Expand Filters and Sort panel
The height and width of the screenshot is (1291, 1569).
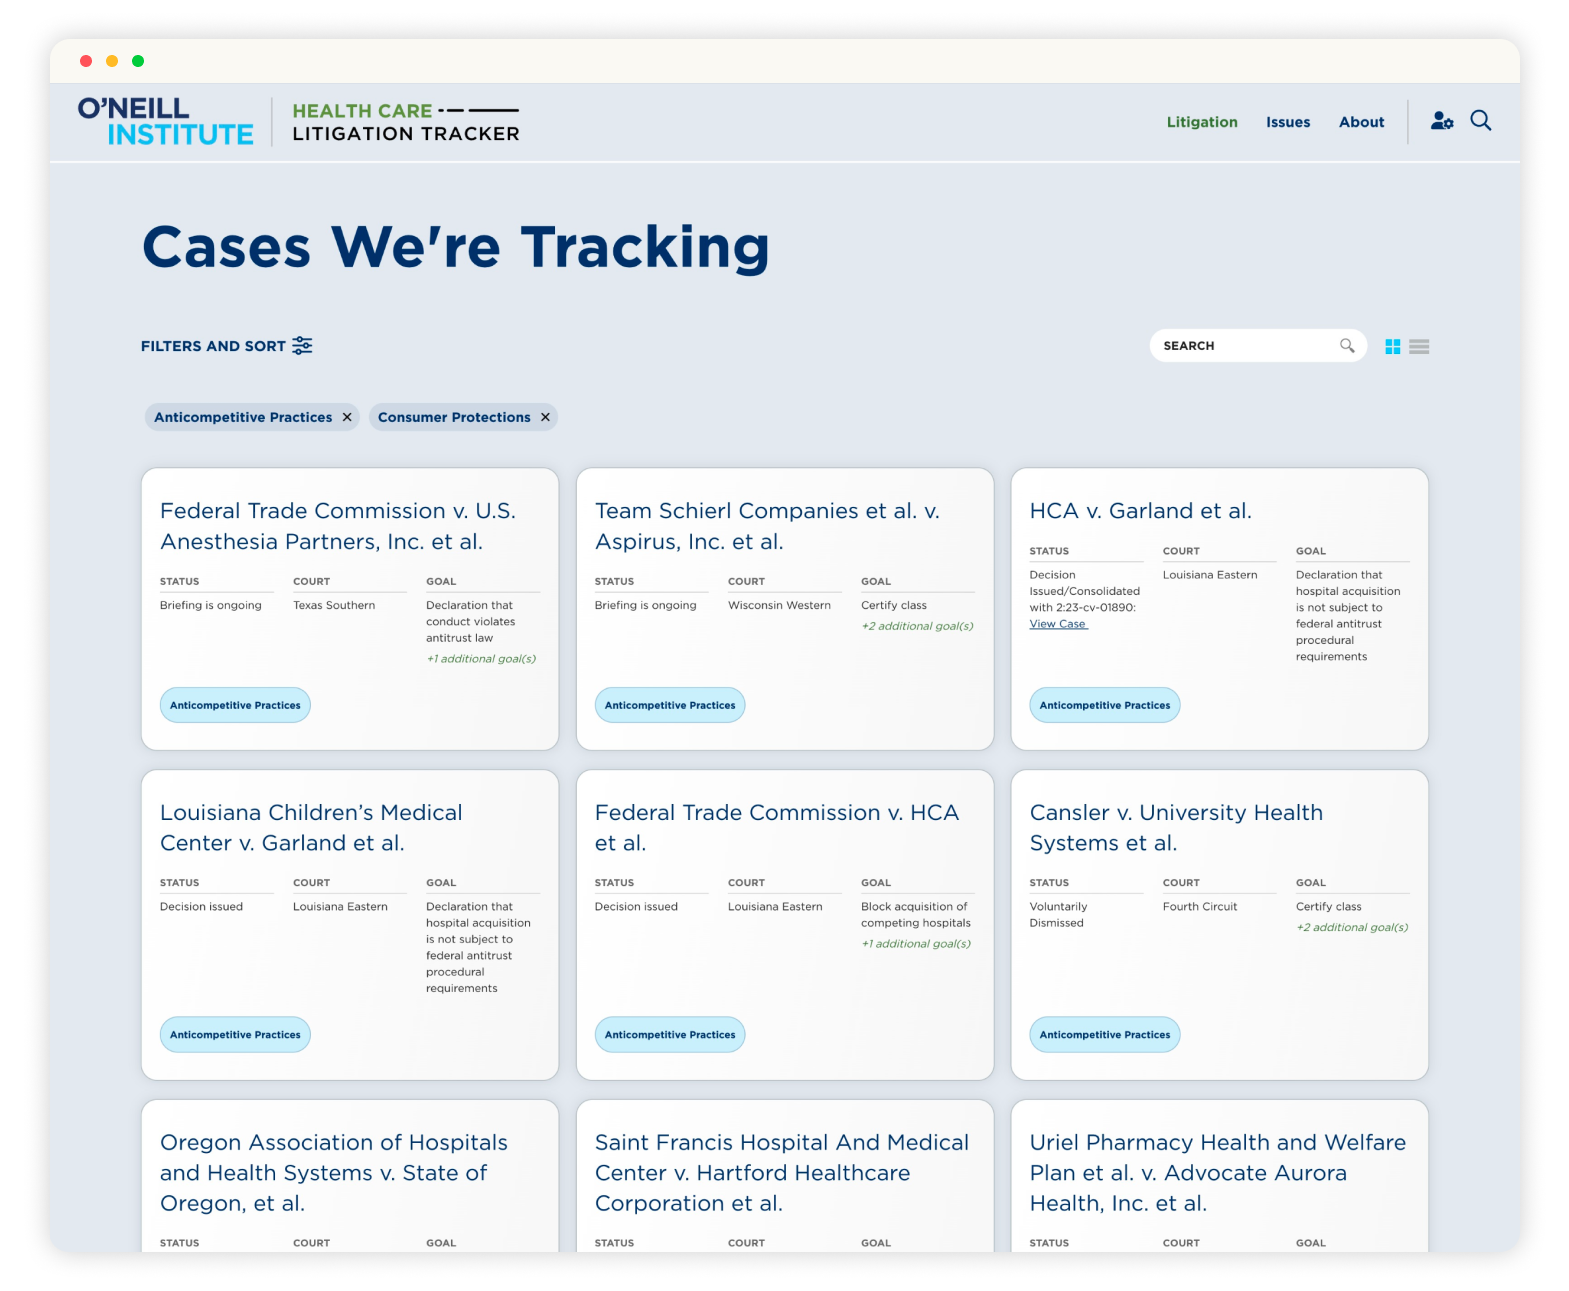[x=227, y=346]
